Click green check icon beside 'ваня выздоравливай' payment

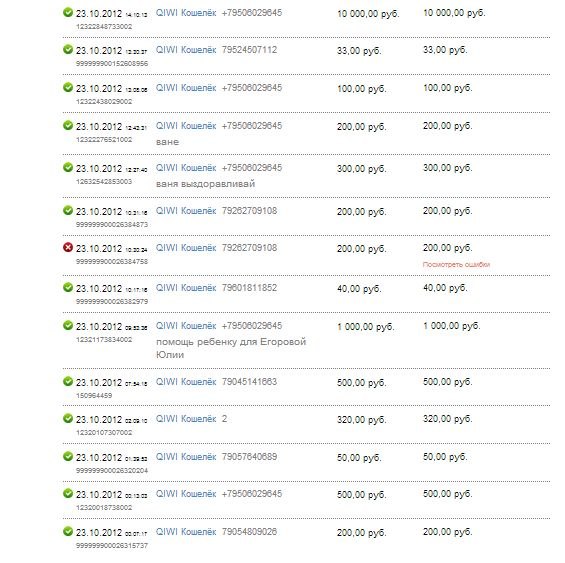pyautogui.click(x=68, y=167)
